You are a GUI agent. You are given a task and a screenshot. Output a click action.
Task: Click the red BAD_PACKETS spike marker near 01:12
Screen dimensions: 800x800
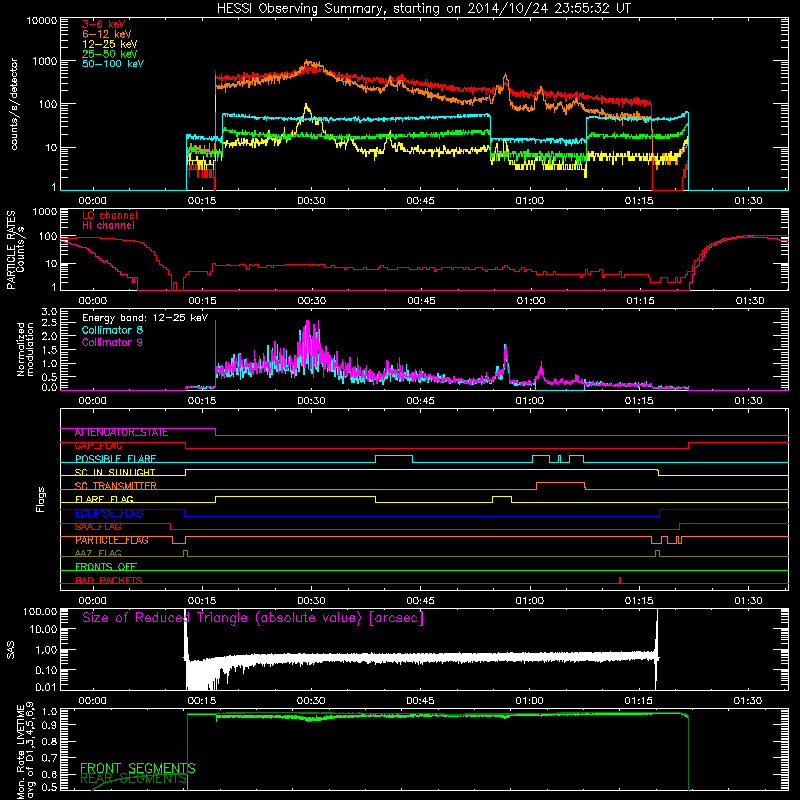click(620, 580)
